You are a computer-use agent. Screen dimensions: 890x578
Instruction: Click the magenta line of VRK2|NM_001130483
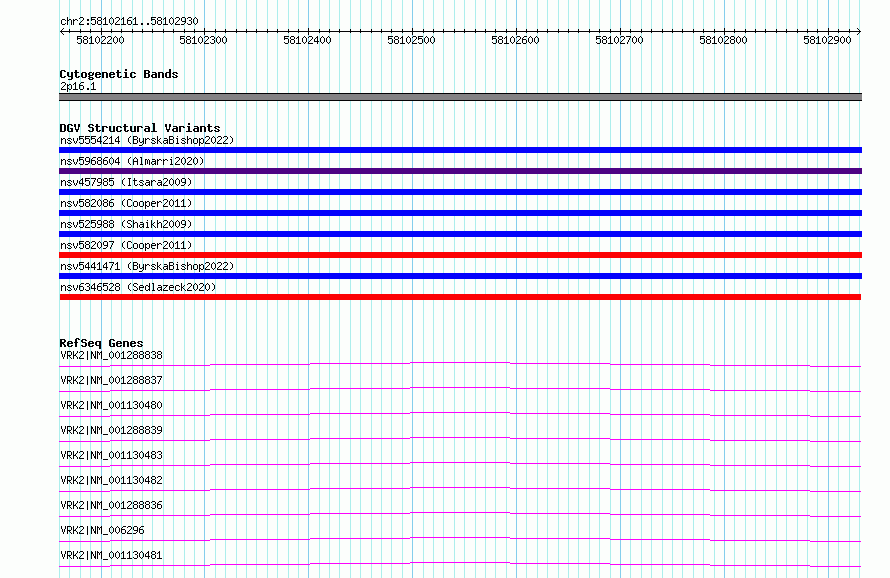tap(460, 464)
